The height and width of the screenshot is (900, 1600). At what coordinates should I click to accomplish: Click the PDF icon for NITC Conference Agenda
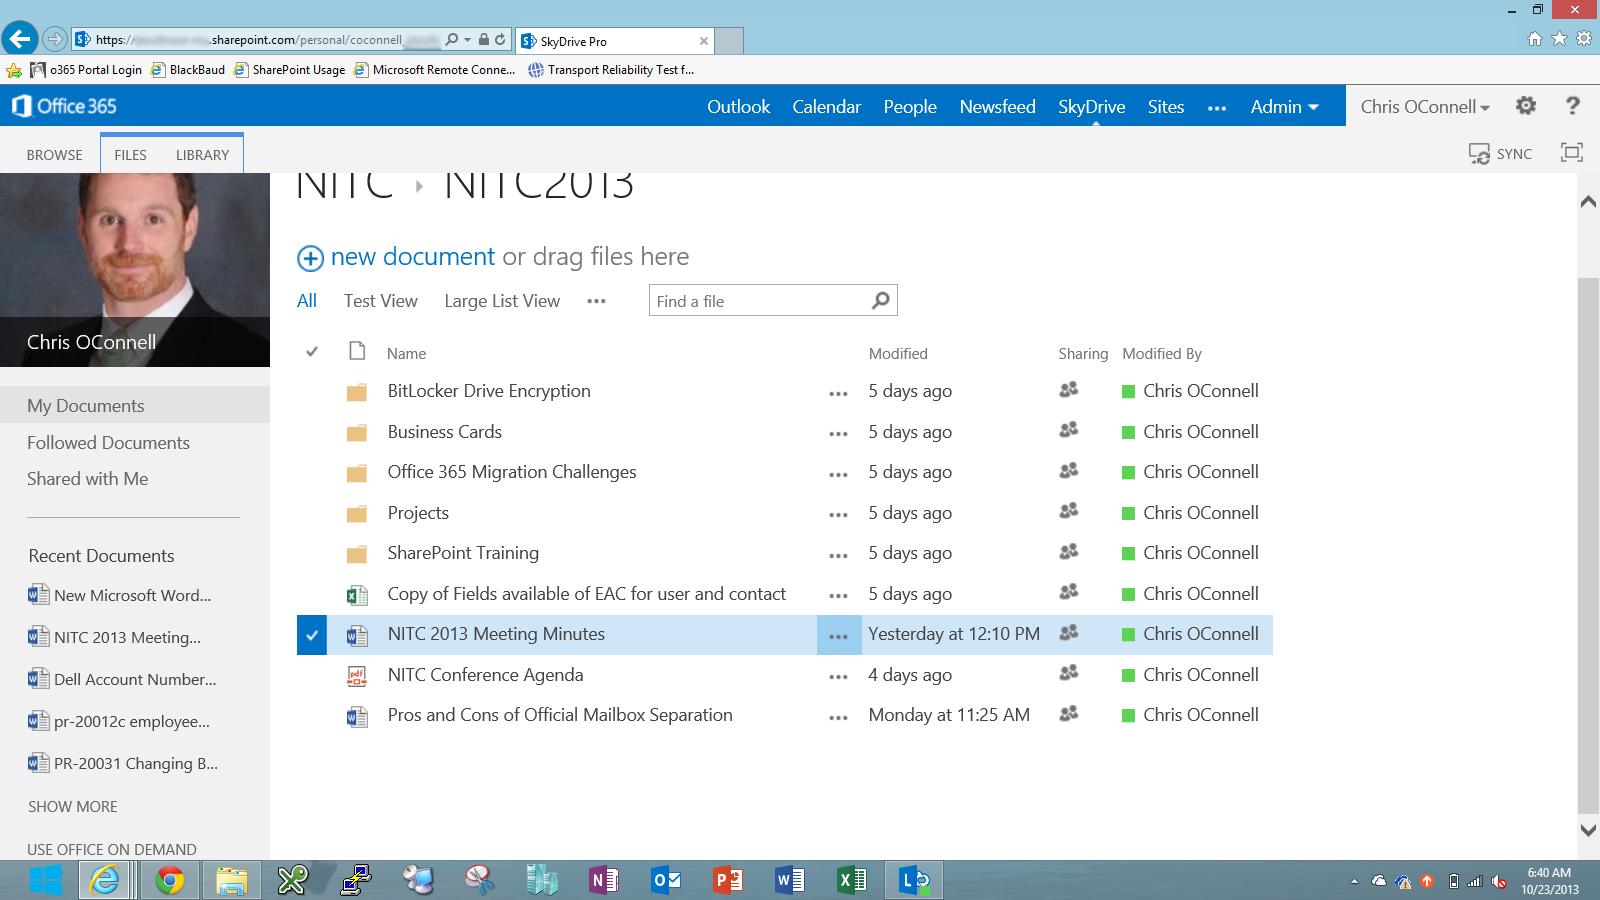(x=356, y=674)
